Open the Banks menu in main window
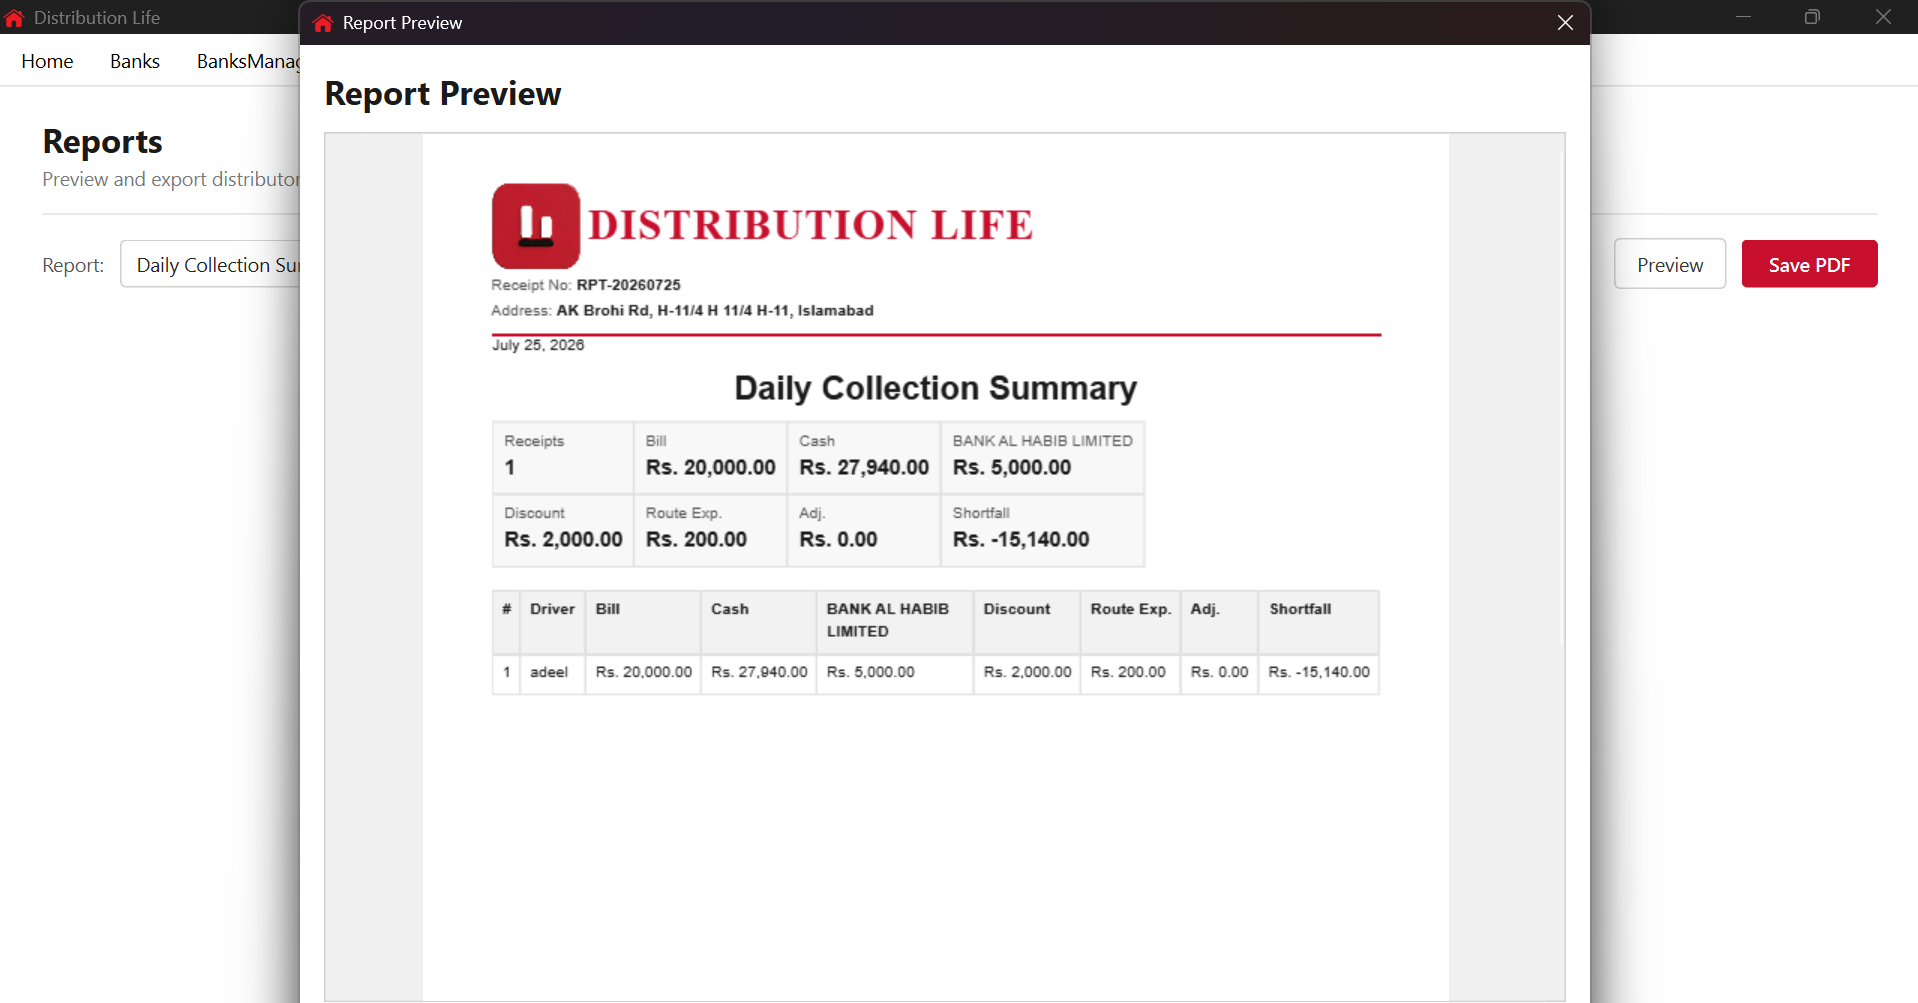 (135, 61)
